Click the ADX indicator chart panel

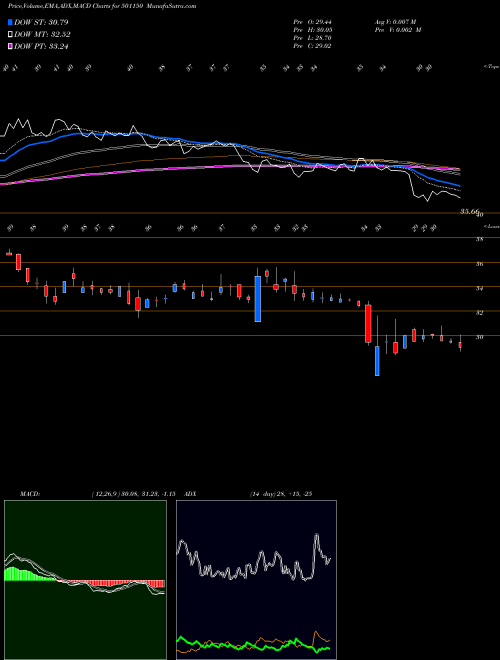pyautogui.click(x=256, y=580)
